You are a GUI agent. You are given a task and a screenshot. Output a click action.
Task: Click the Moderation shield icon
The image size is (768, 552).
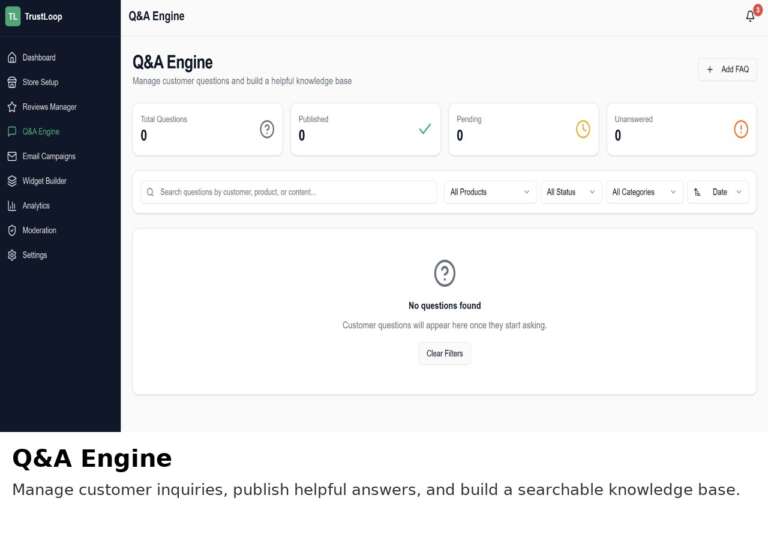[12, 230]
